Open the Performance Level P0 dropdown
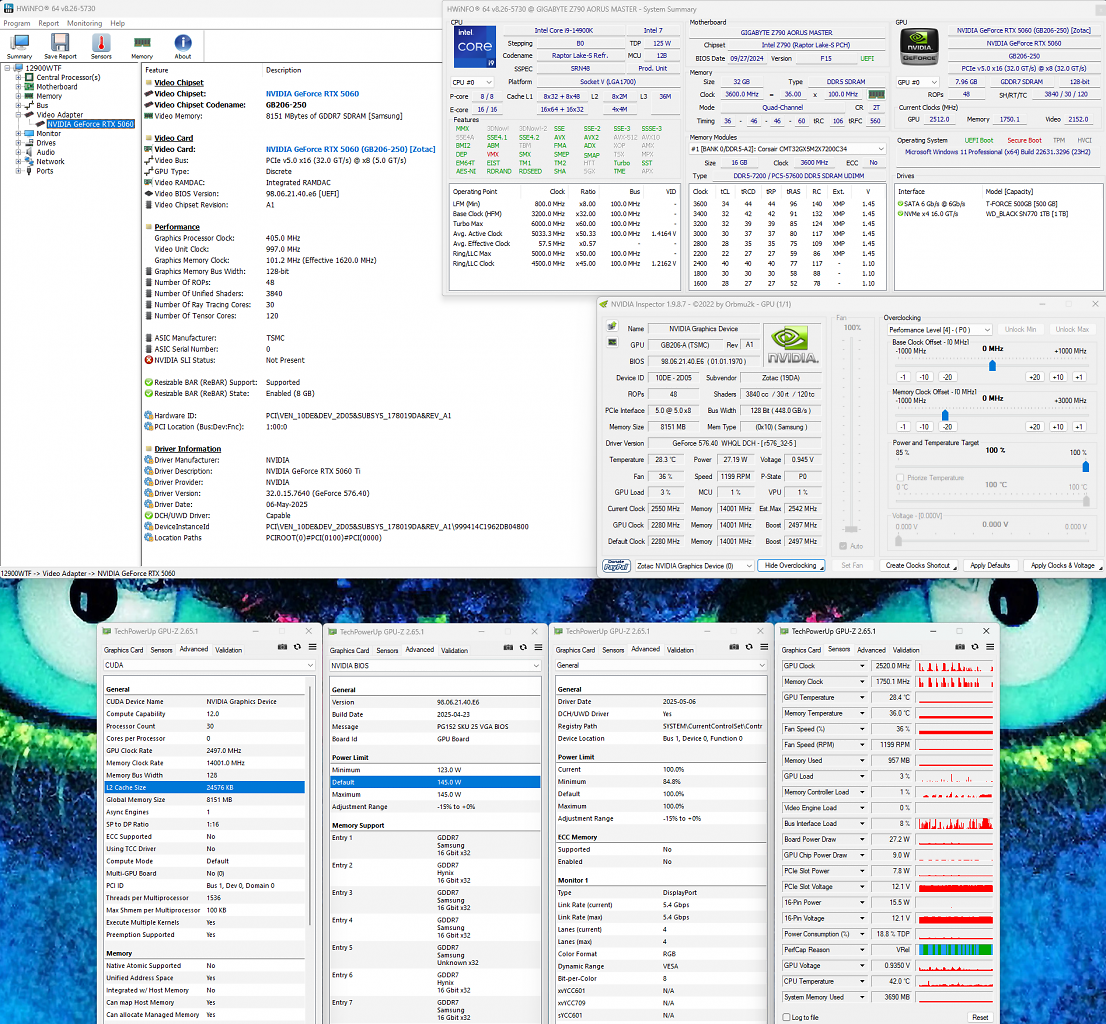Image resolution: width=1106 pixels, height=1024 pixels. pos(940,329)
